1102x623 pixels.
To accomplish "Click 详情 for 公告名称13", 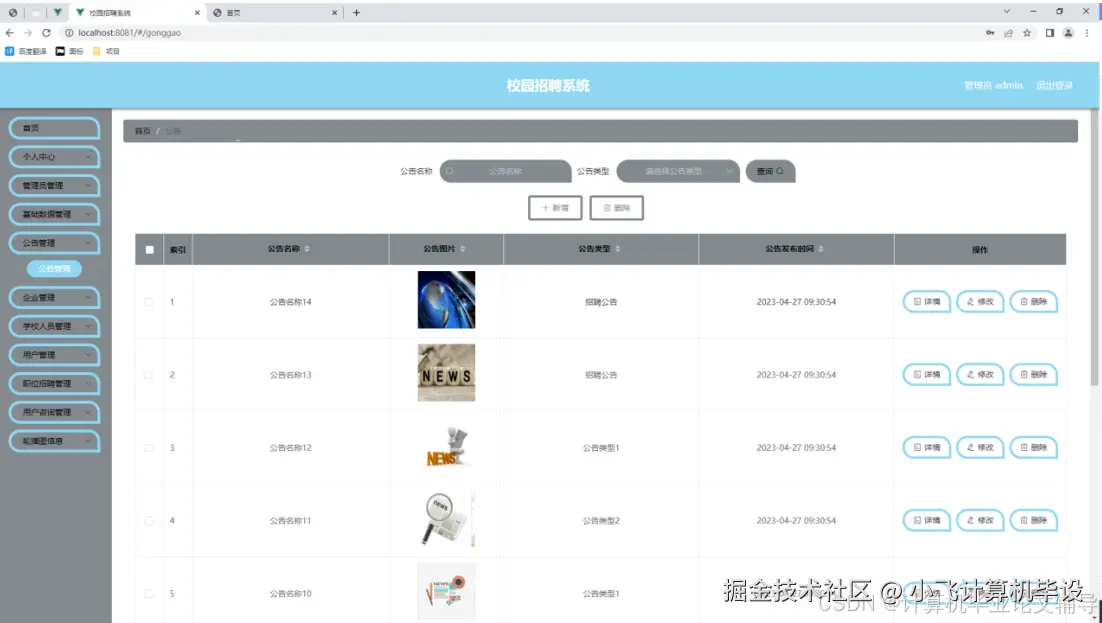I will click(926, 375).
